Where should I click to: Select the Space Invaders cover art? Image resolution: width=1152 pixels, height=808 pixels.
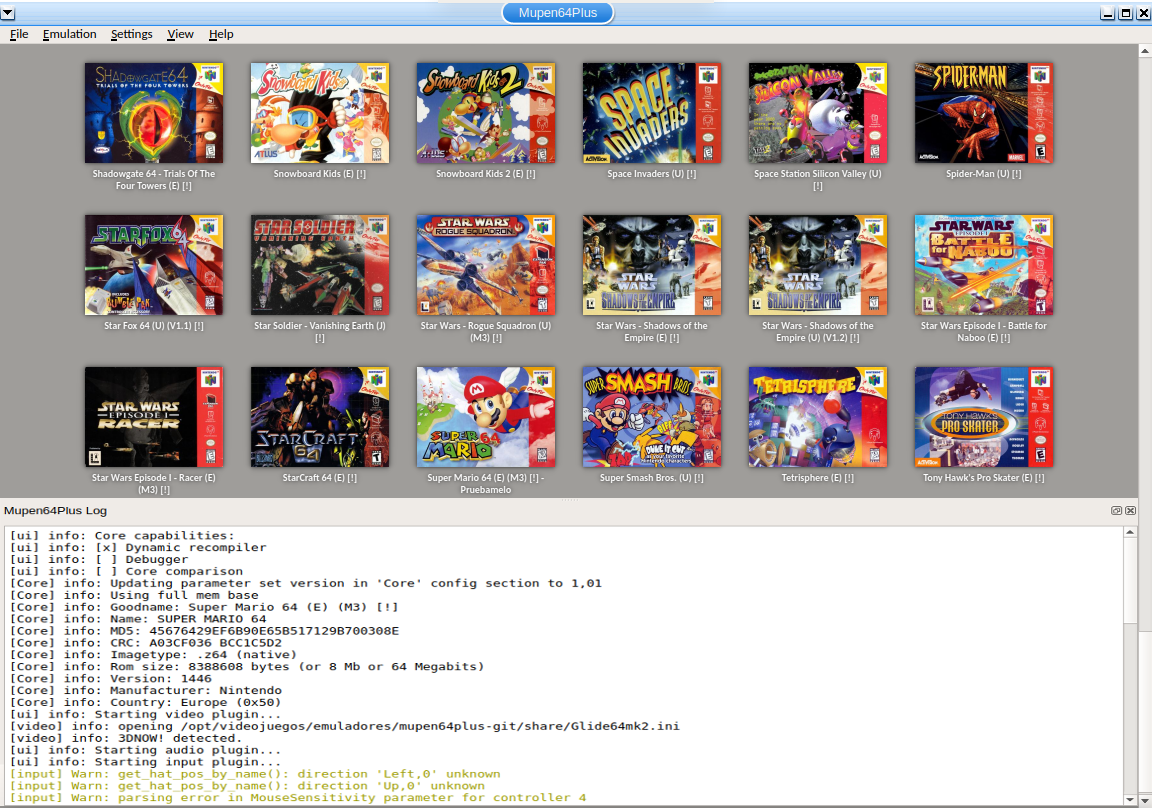652,112
